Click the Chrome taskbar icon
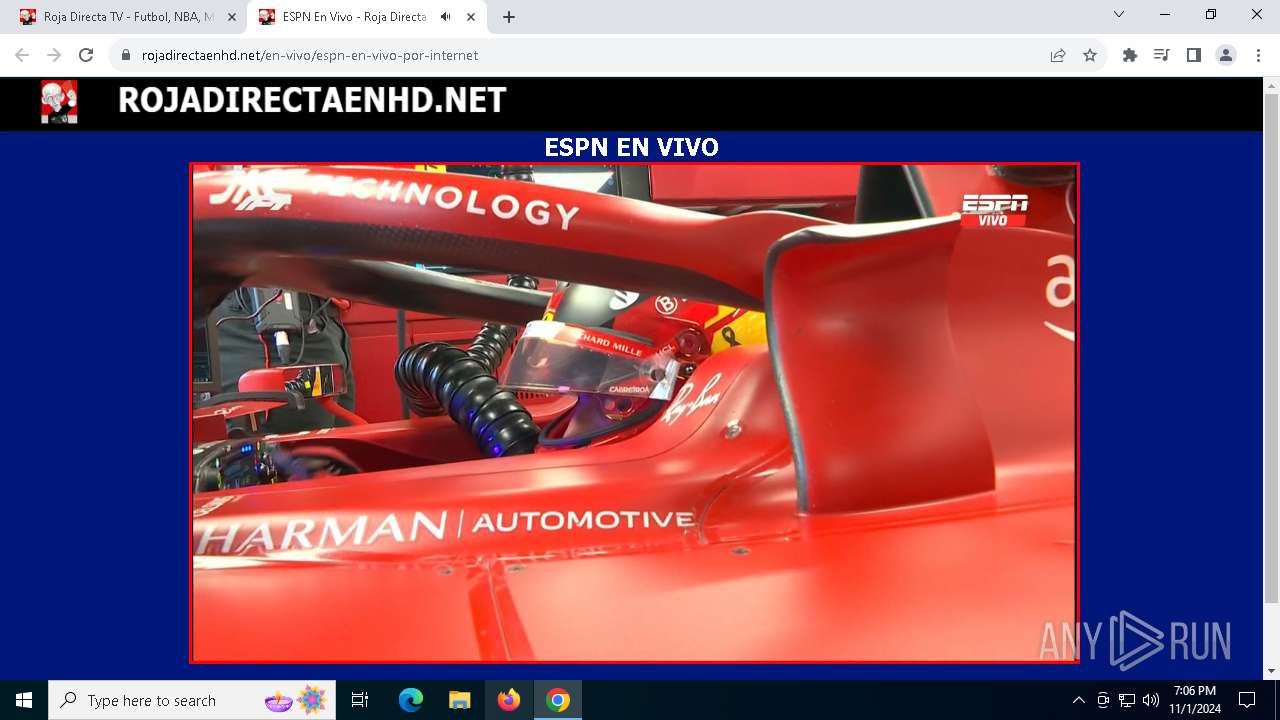 [558, 700]
